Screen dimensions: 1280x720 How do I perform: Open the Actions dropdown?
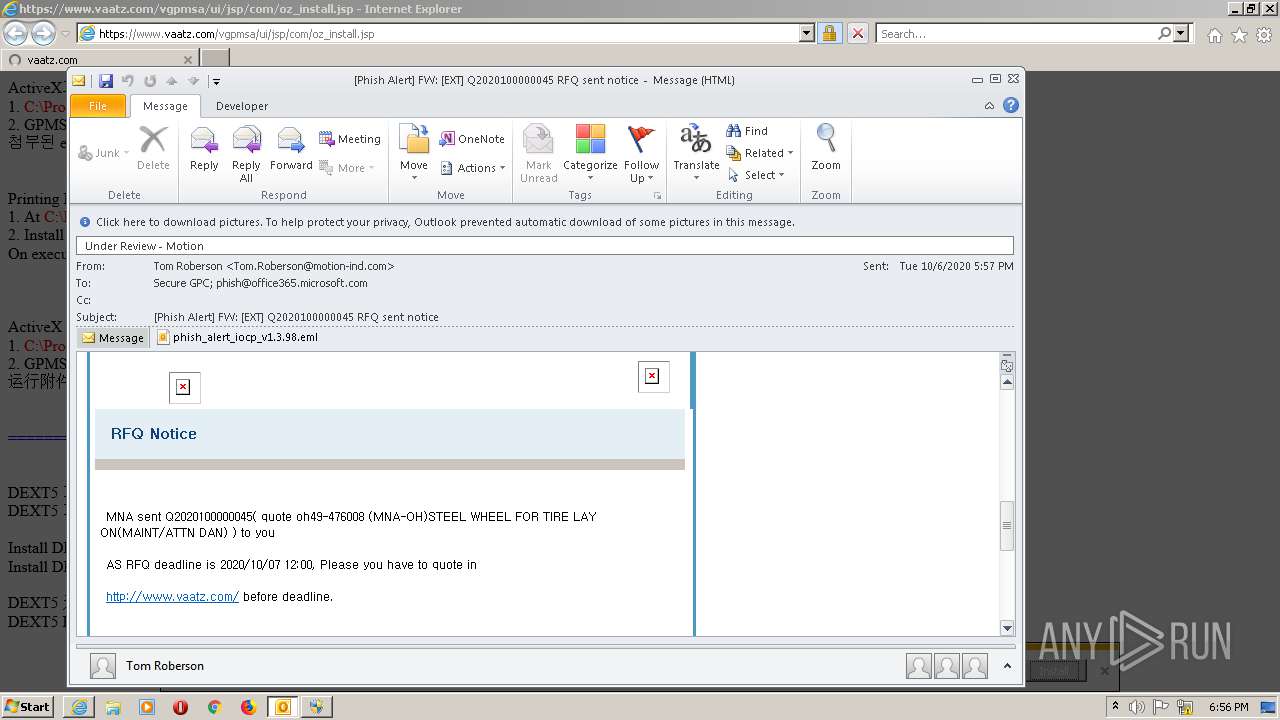click(473, 168)
